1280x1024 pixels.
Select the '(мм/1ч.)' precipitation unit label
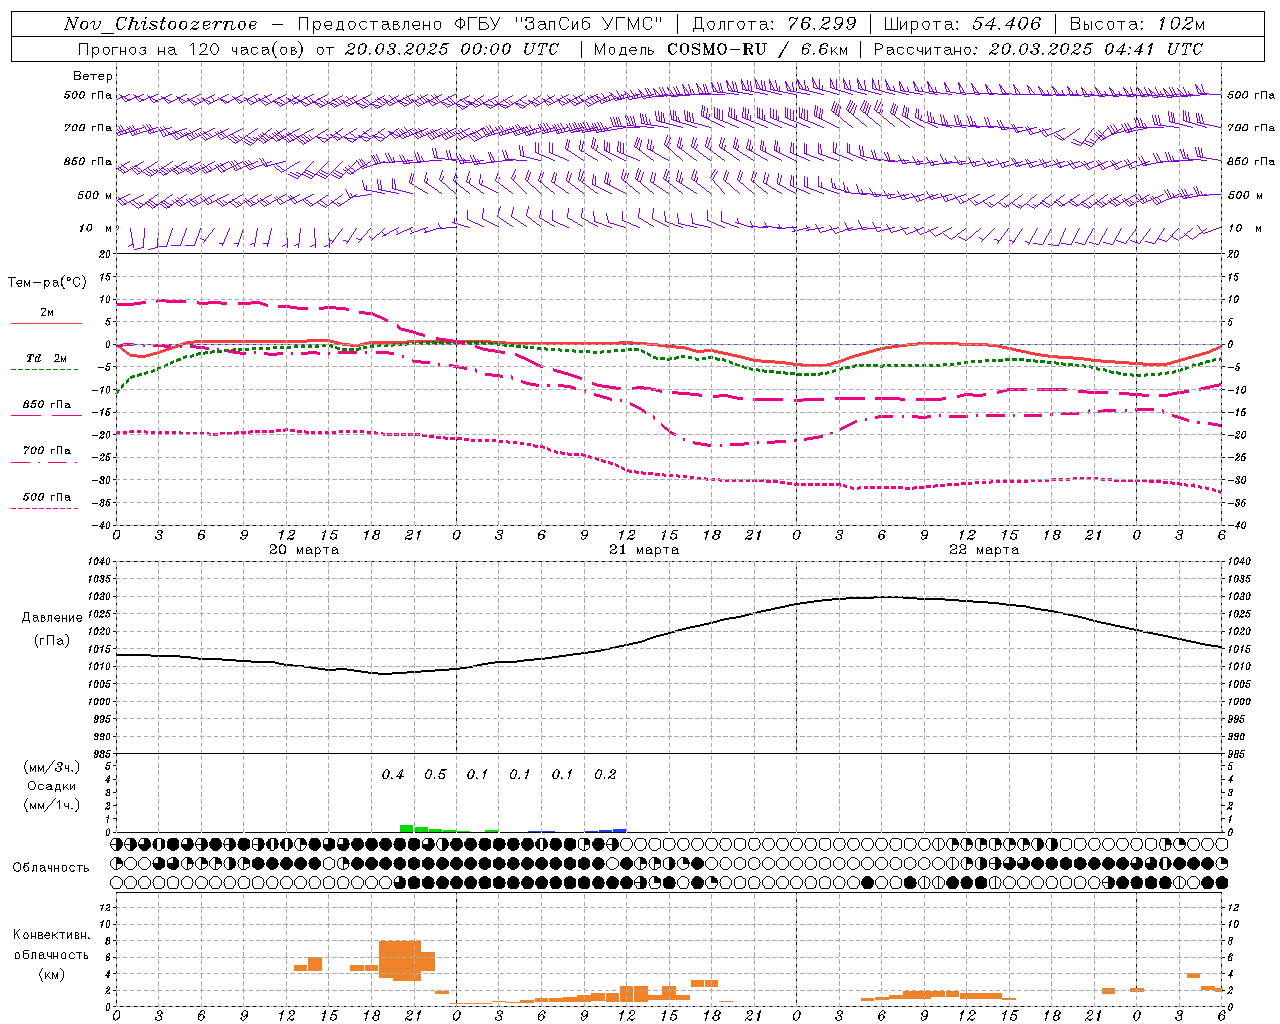51,805
